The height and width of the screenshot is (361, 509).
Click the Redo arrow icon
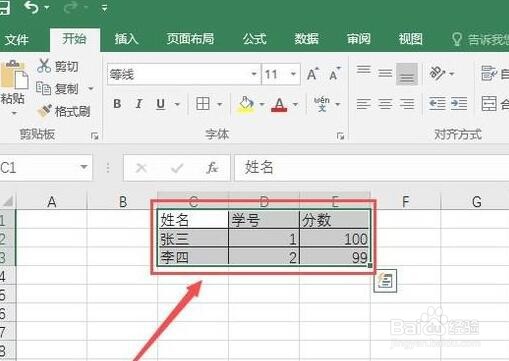[x=70, y=7]
